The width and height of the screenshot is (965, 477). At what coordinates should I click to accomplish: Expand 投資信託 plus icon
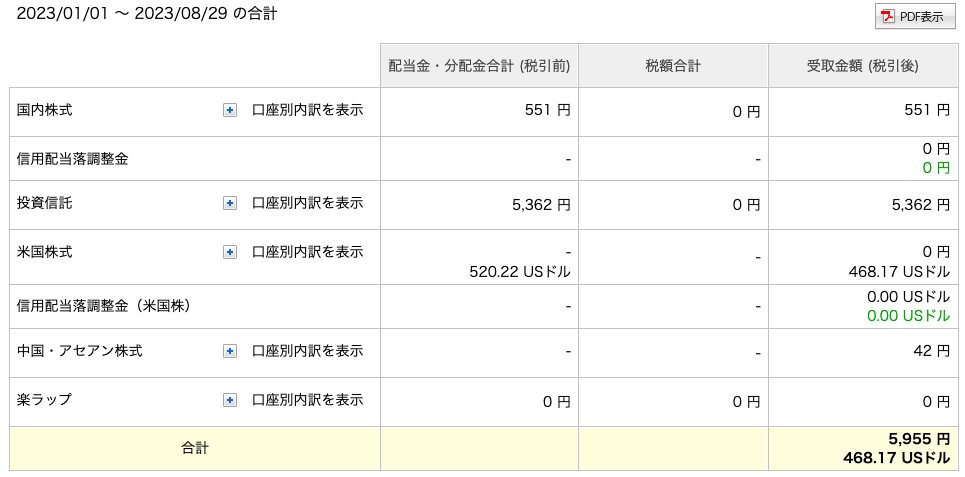[230, 203]
